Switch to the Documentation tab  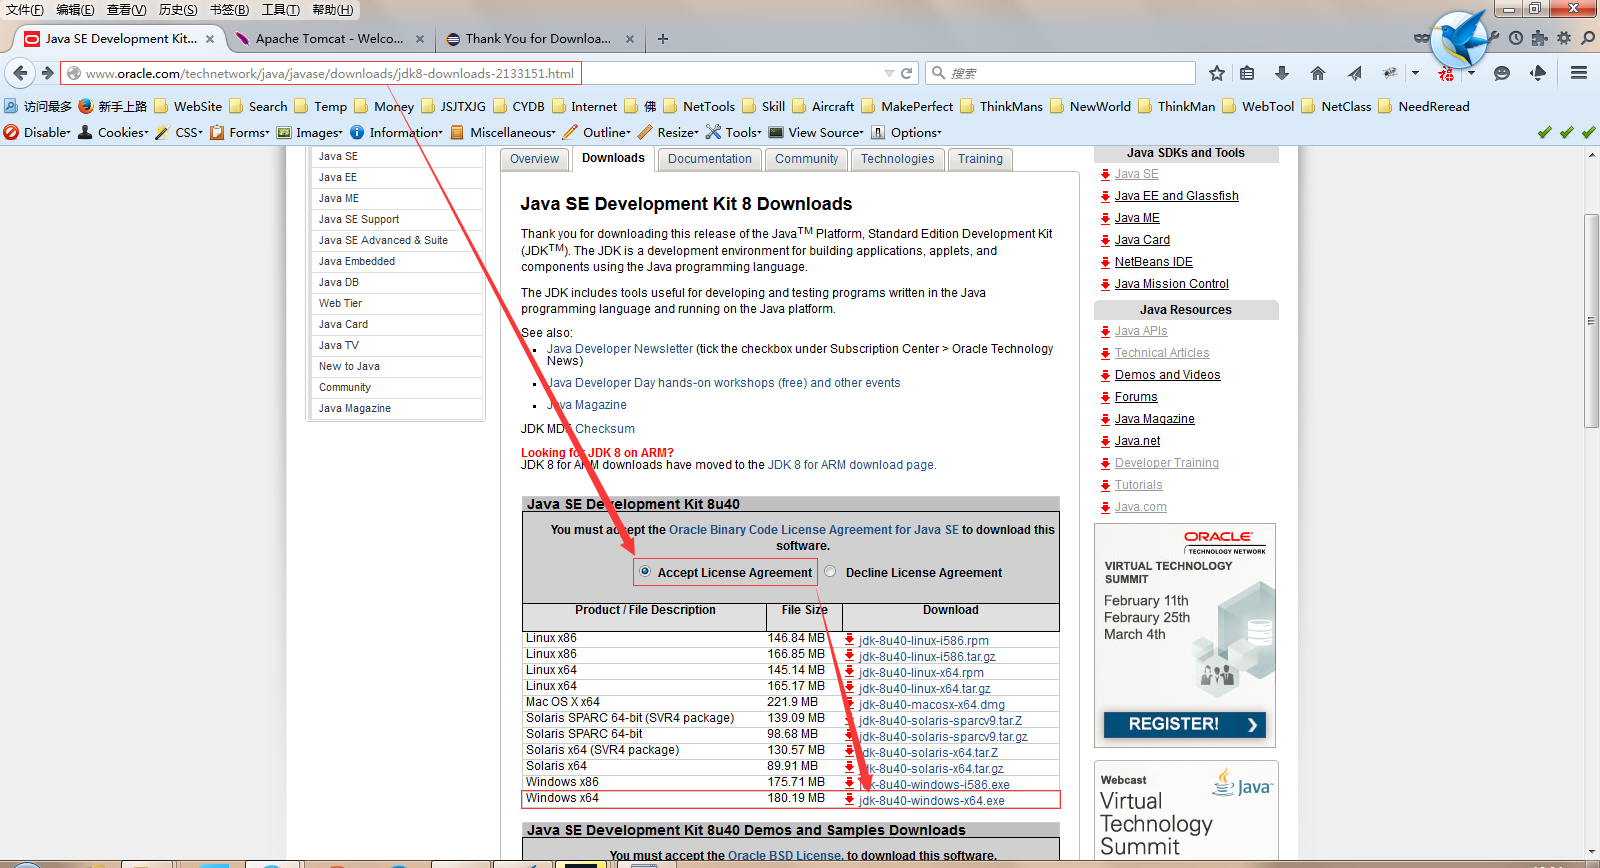709,159
